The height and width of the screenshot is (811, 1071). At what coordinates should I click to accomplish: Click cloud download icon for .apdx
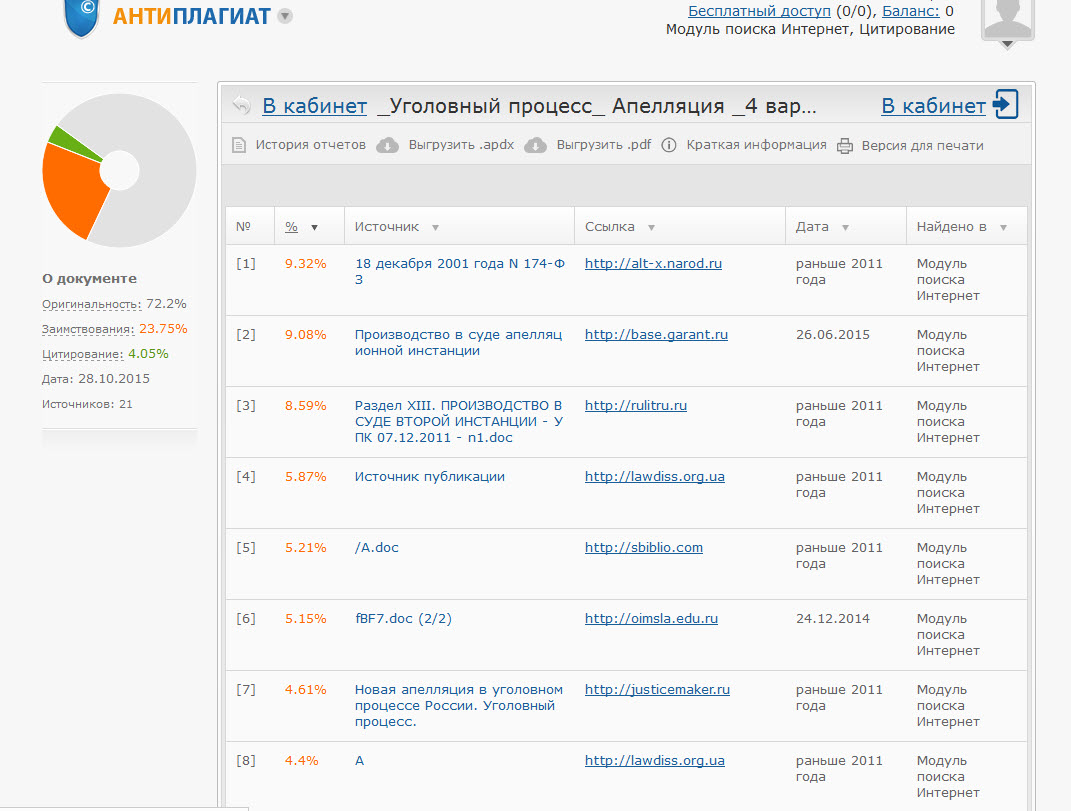click(388, 145)
